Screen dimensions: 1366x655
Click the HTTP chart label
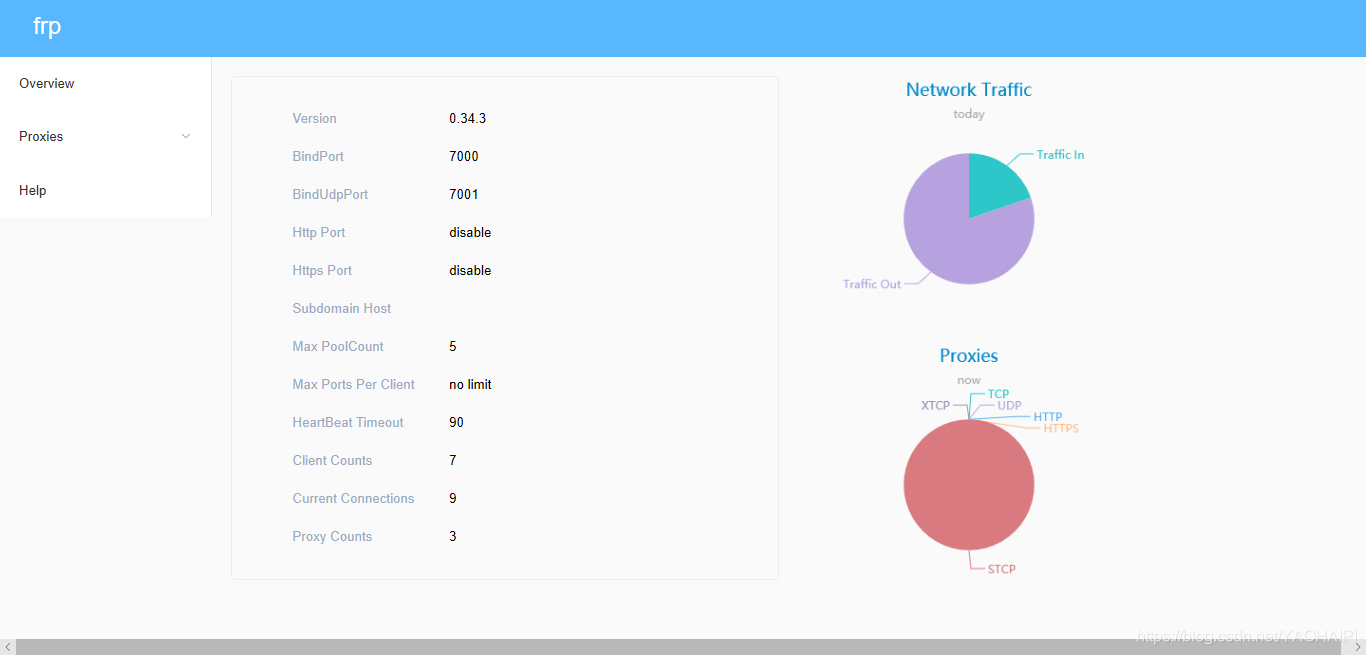point(1048,417)
